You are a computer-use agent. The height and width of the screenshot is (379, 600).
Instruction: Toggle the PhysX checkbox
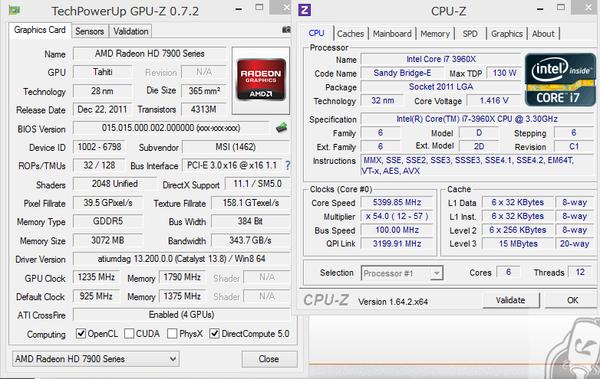(172, 333)
